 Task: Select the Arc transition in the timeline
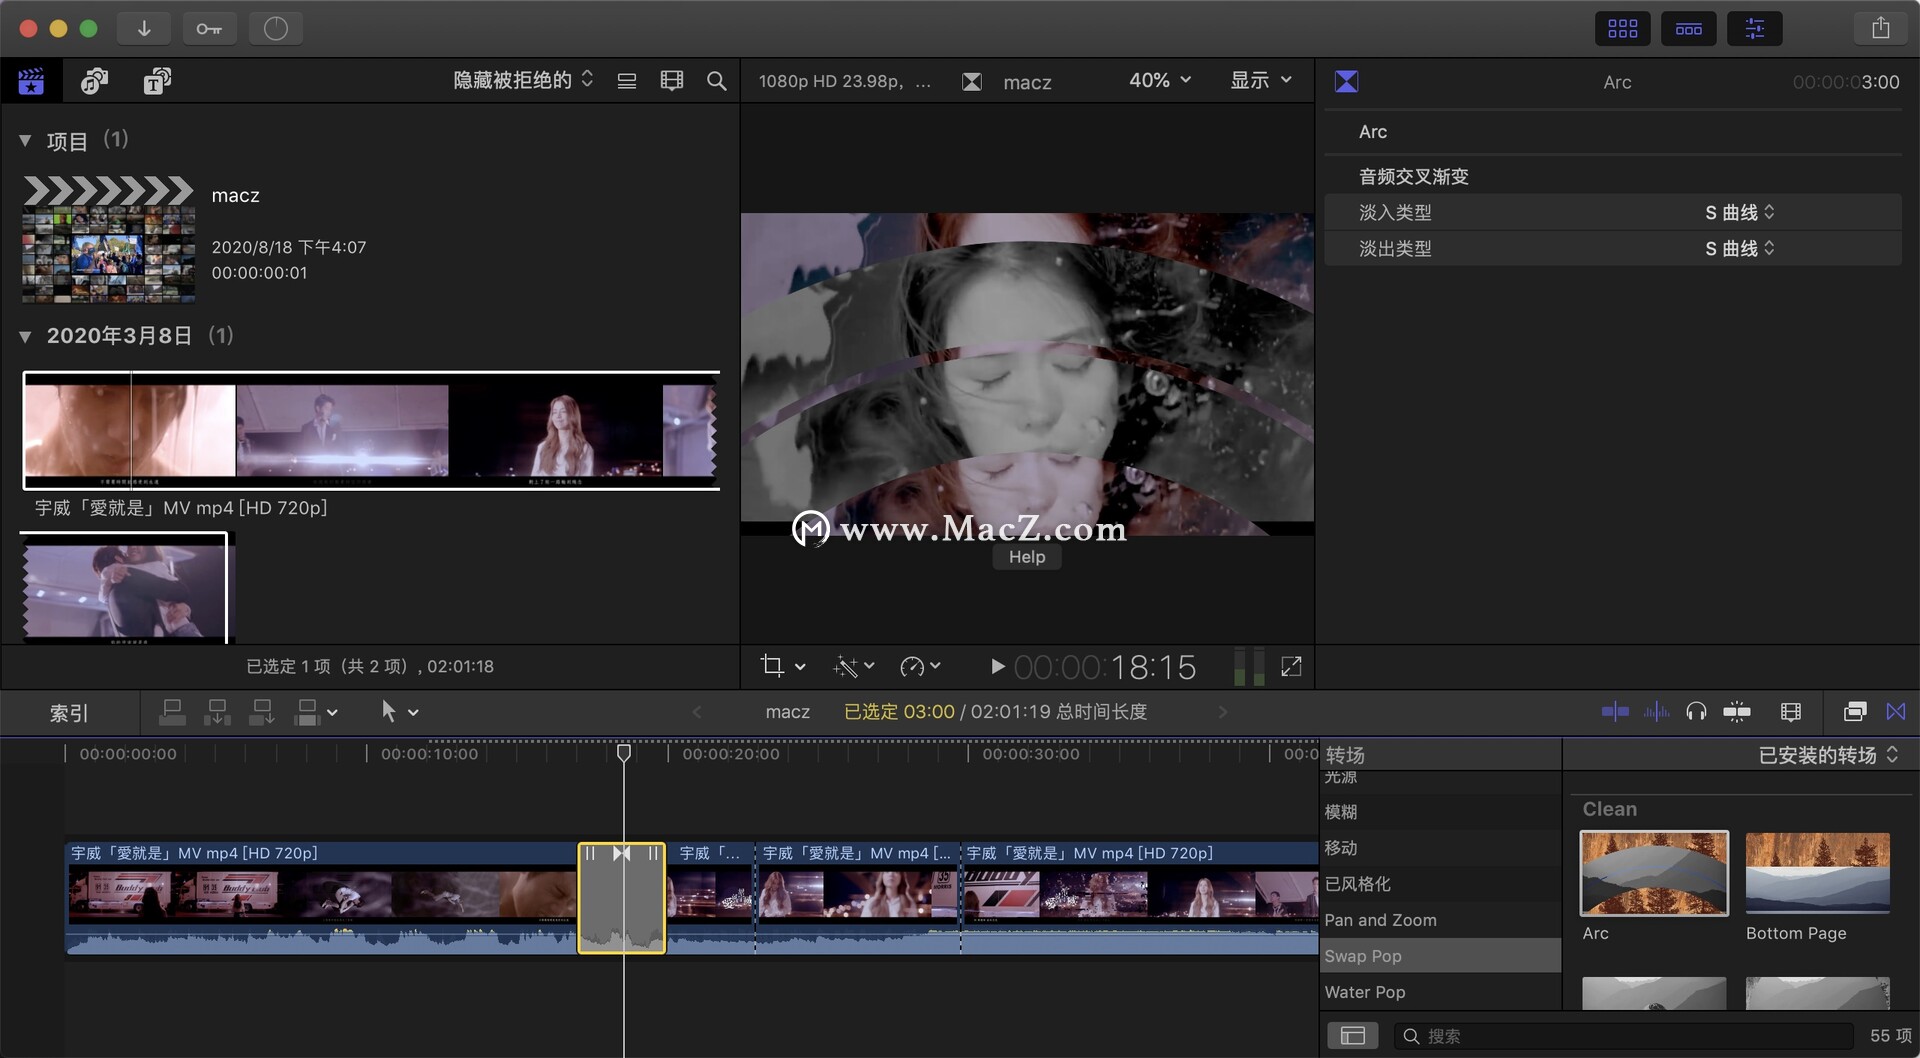pyautogui.click(x=622, y=898)
